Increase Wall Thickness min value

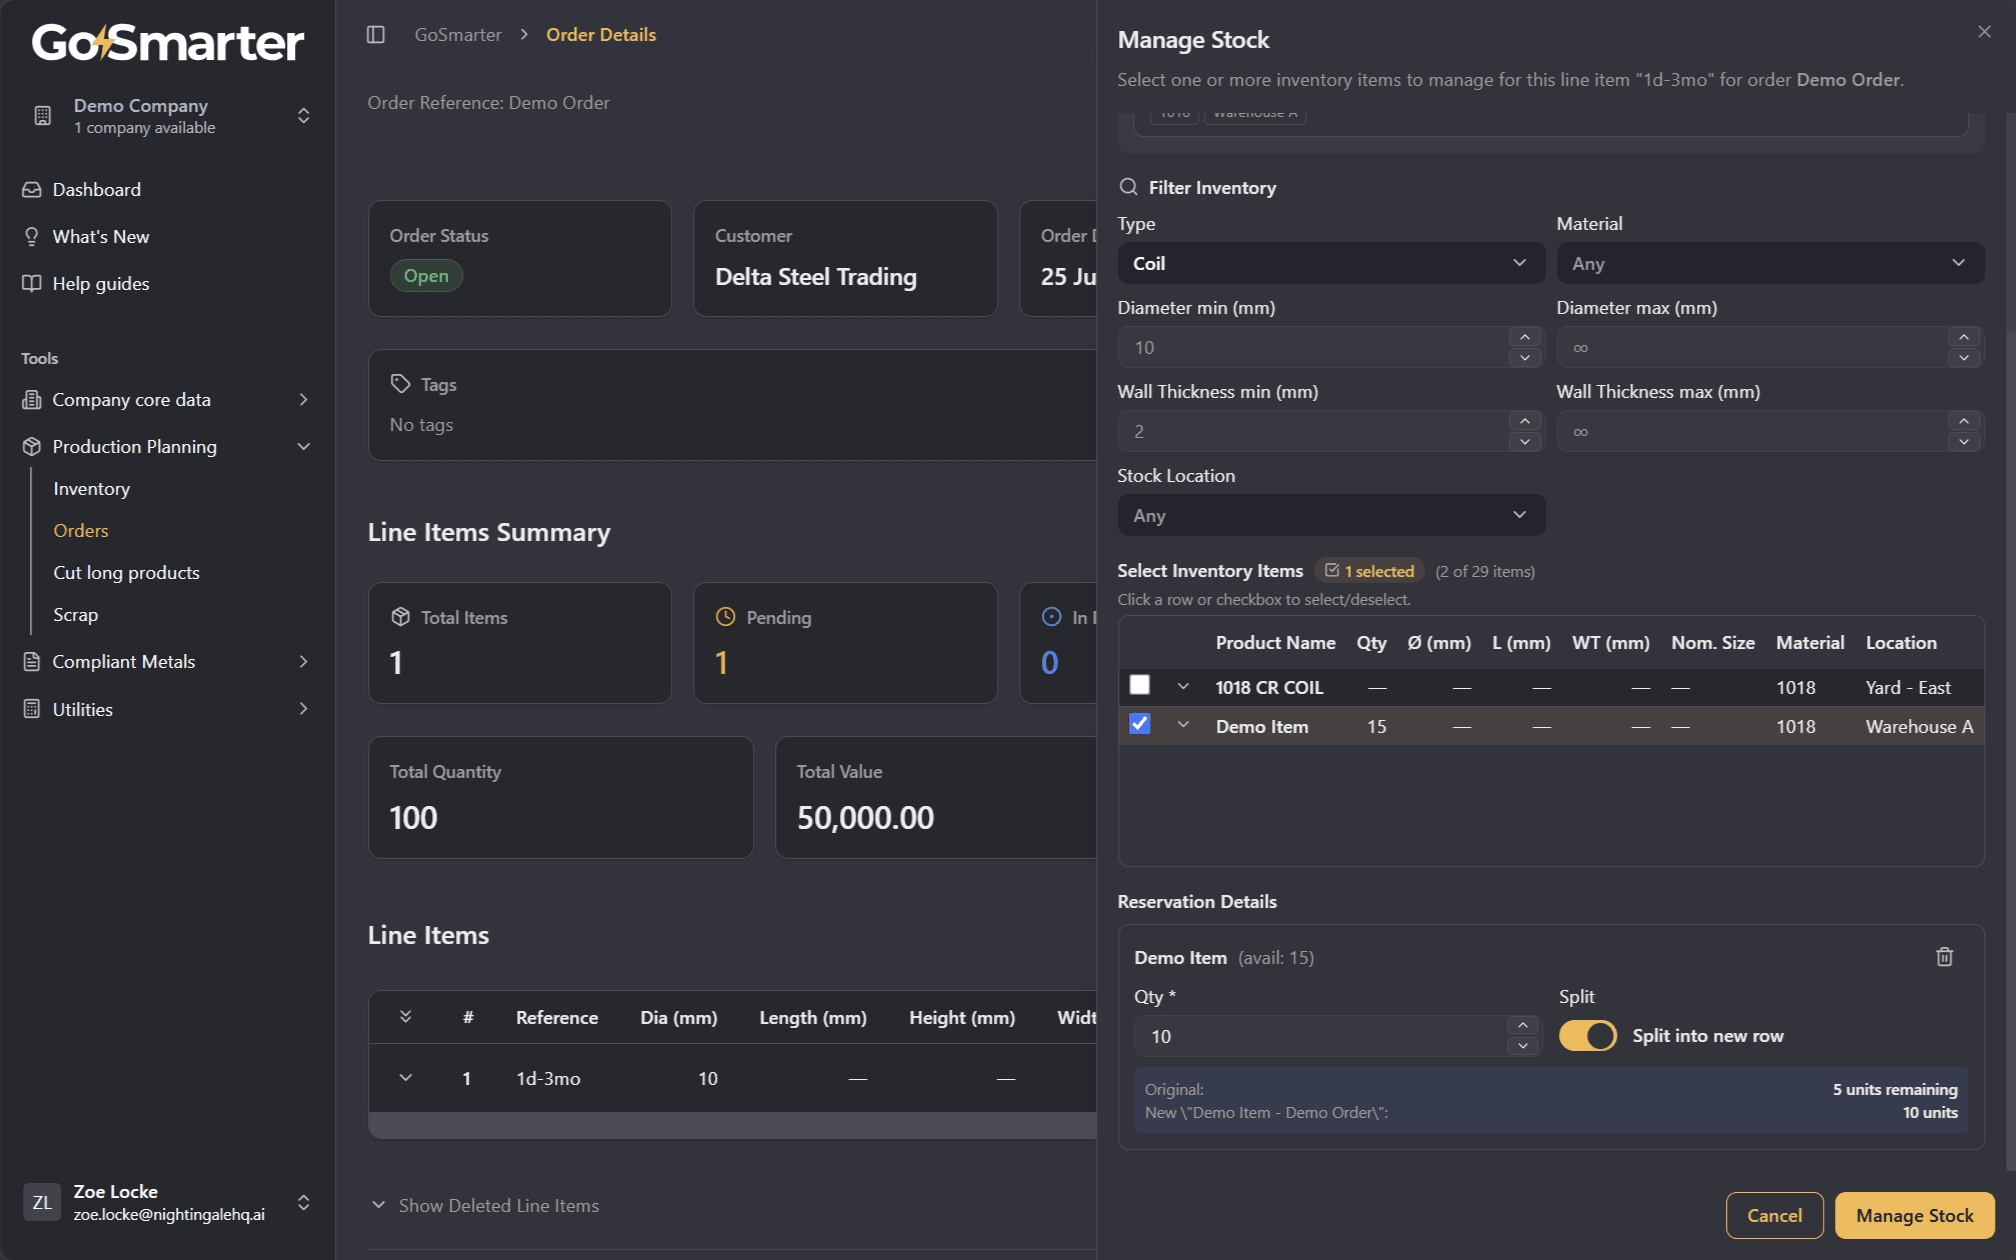point(1525,421)
